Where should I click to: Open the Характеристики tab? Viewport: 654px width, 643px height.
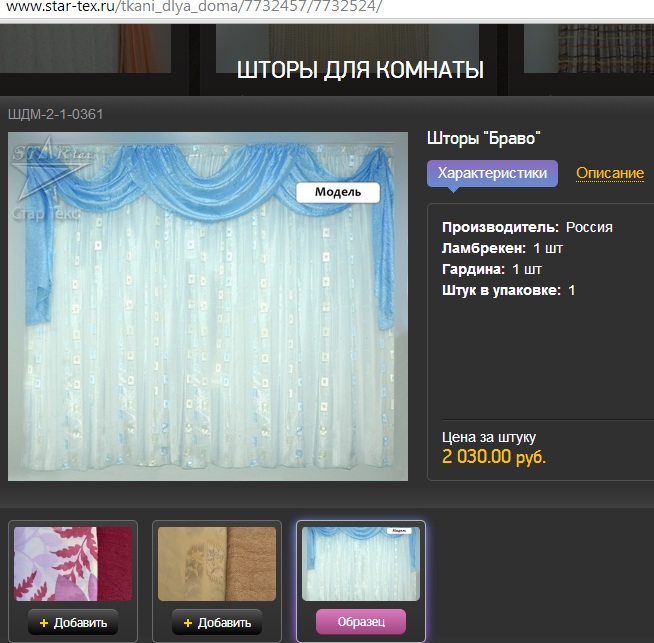pyautogui.click(x=492, y=173)
